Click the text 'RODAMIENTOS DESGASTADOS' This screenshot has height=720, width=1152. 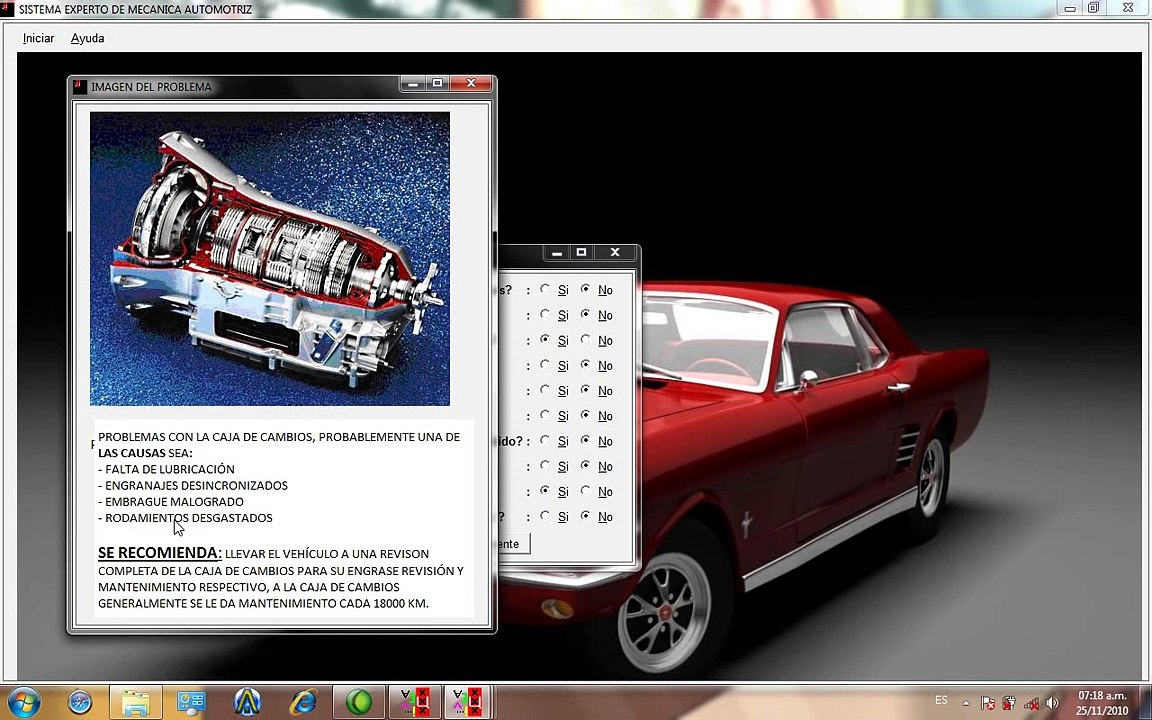click(x=189, y=517)
